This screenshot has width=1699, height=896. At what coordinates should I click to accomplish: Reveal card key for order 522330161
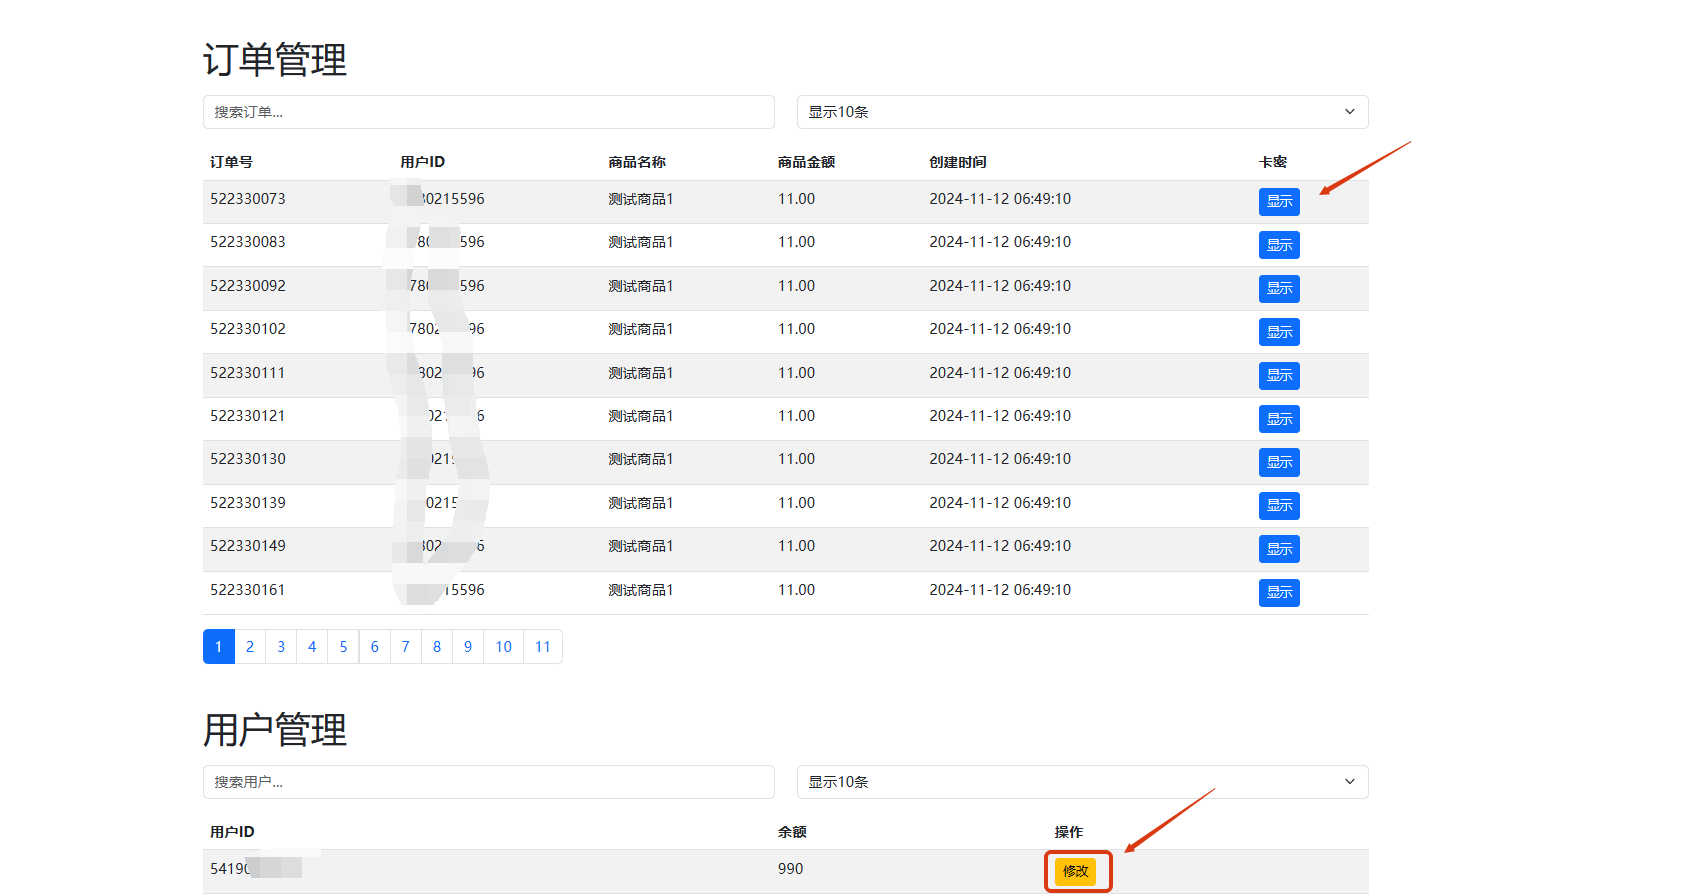click(x=1279, y=593)
